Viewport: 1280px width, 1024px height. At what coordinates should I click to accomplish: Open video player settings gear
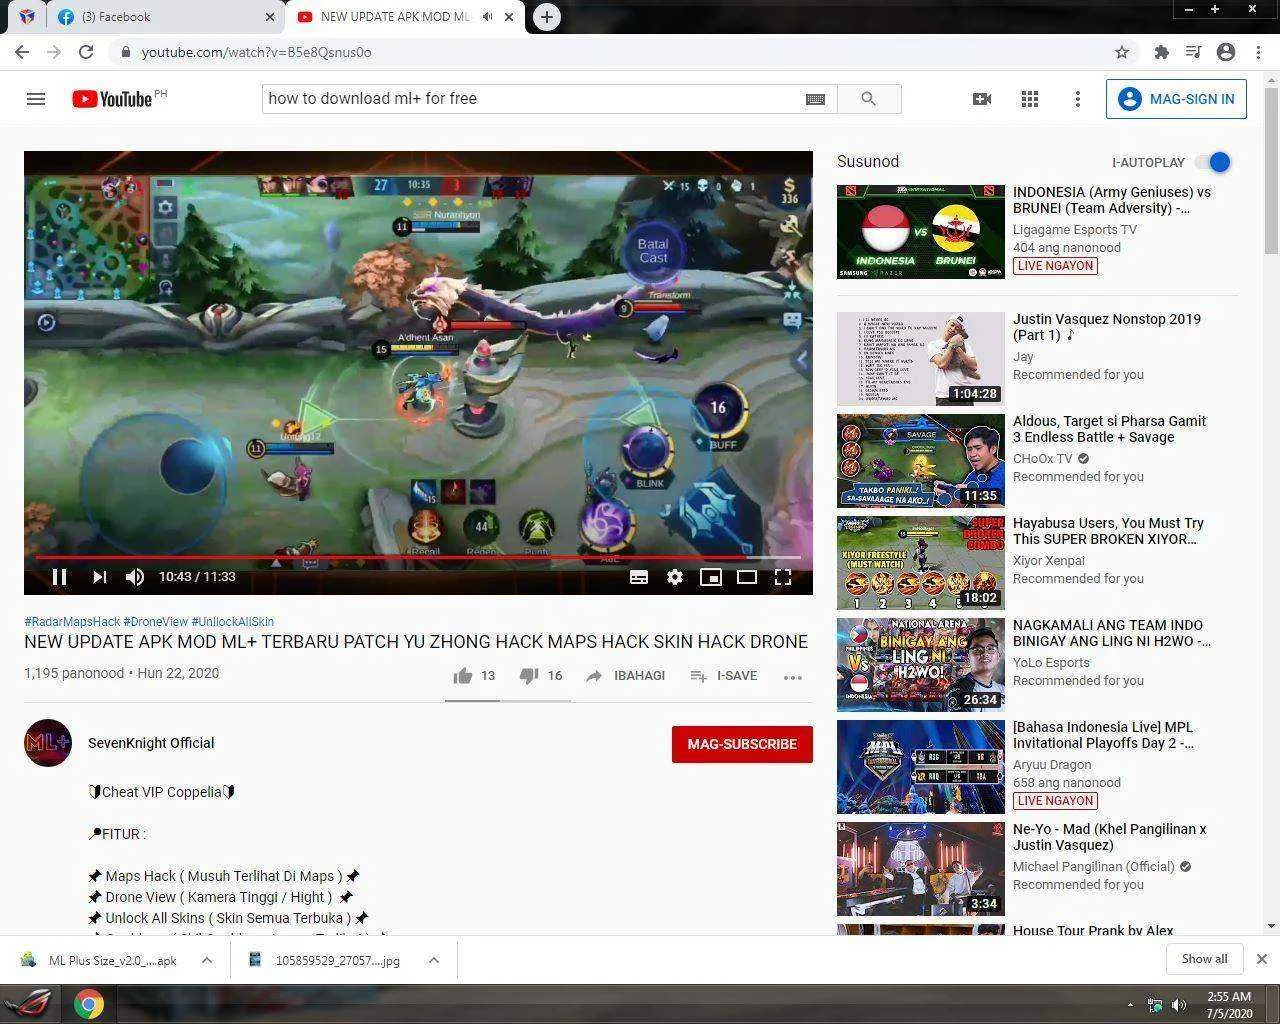(675, 577)
